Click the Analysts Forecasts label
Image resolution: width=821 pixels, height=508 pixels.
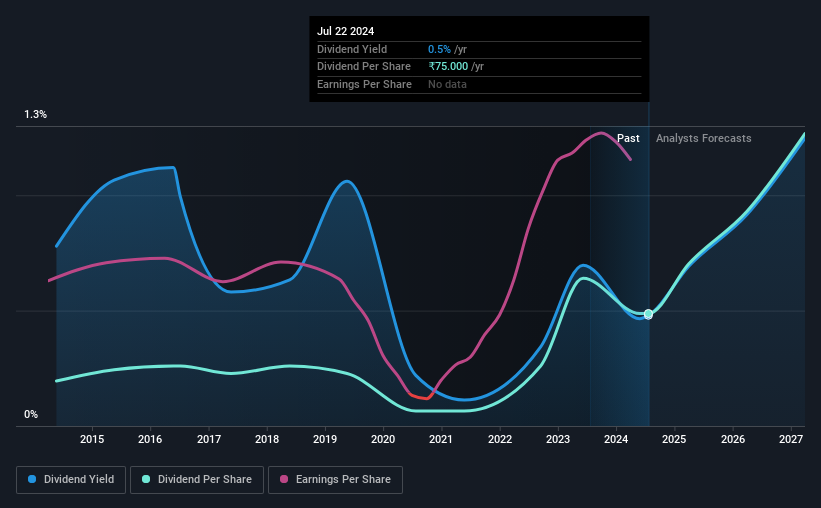[703, 138]
